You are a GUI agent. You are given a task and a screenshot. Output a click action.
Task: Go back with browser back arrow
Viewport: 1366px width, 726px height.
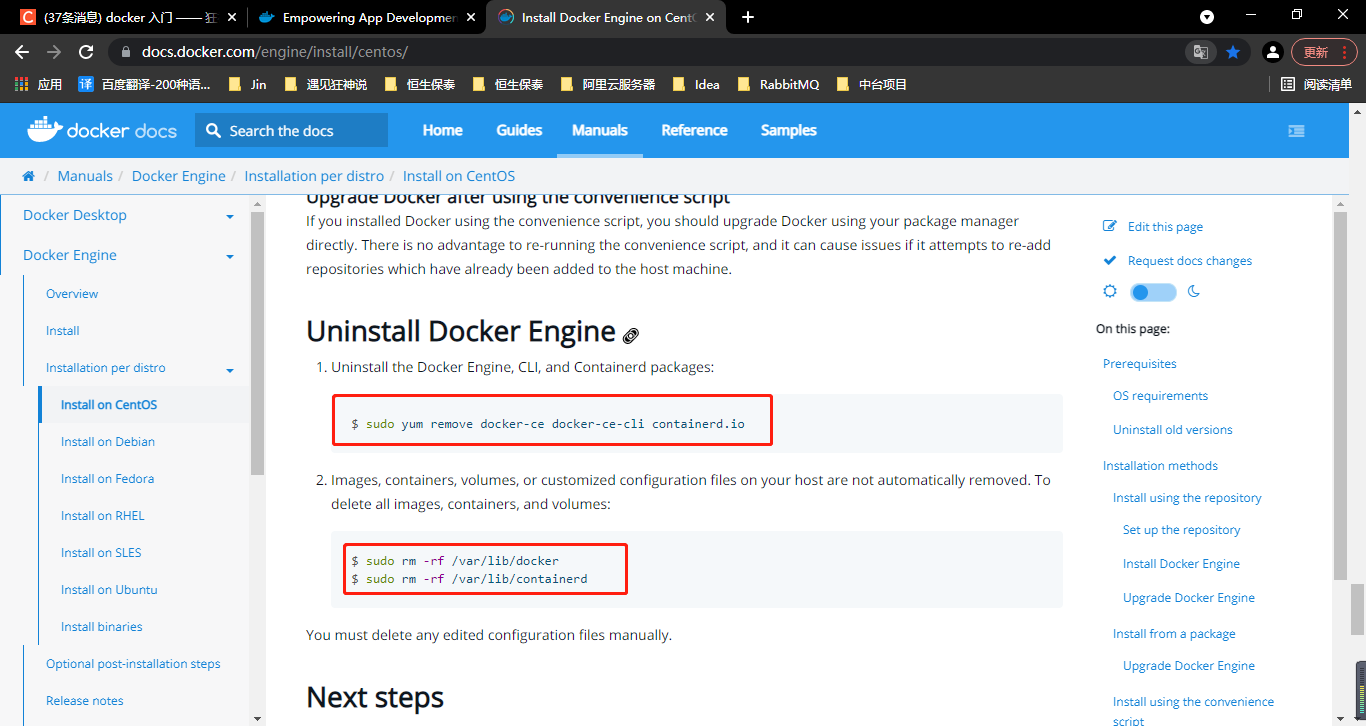pyautogui.click(x=22, y=52)
